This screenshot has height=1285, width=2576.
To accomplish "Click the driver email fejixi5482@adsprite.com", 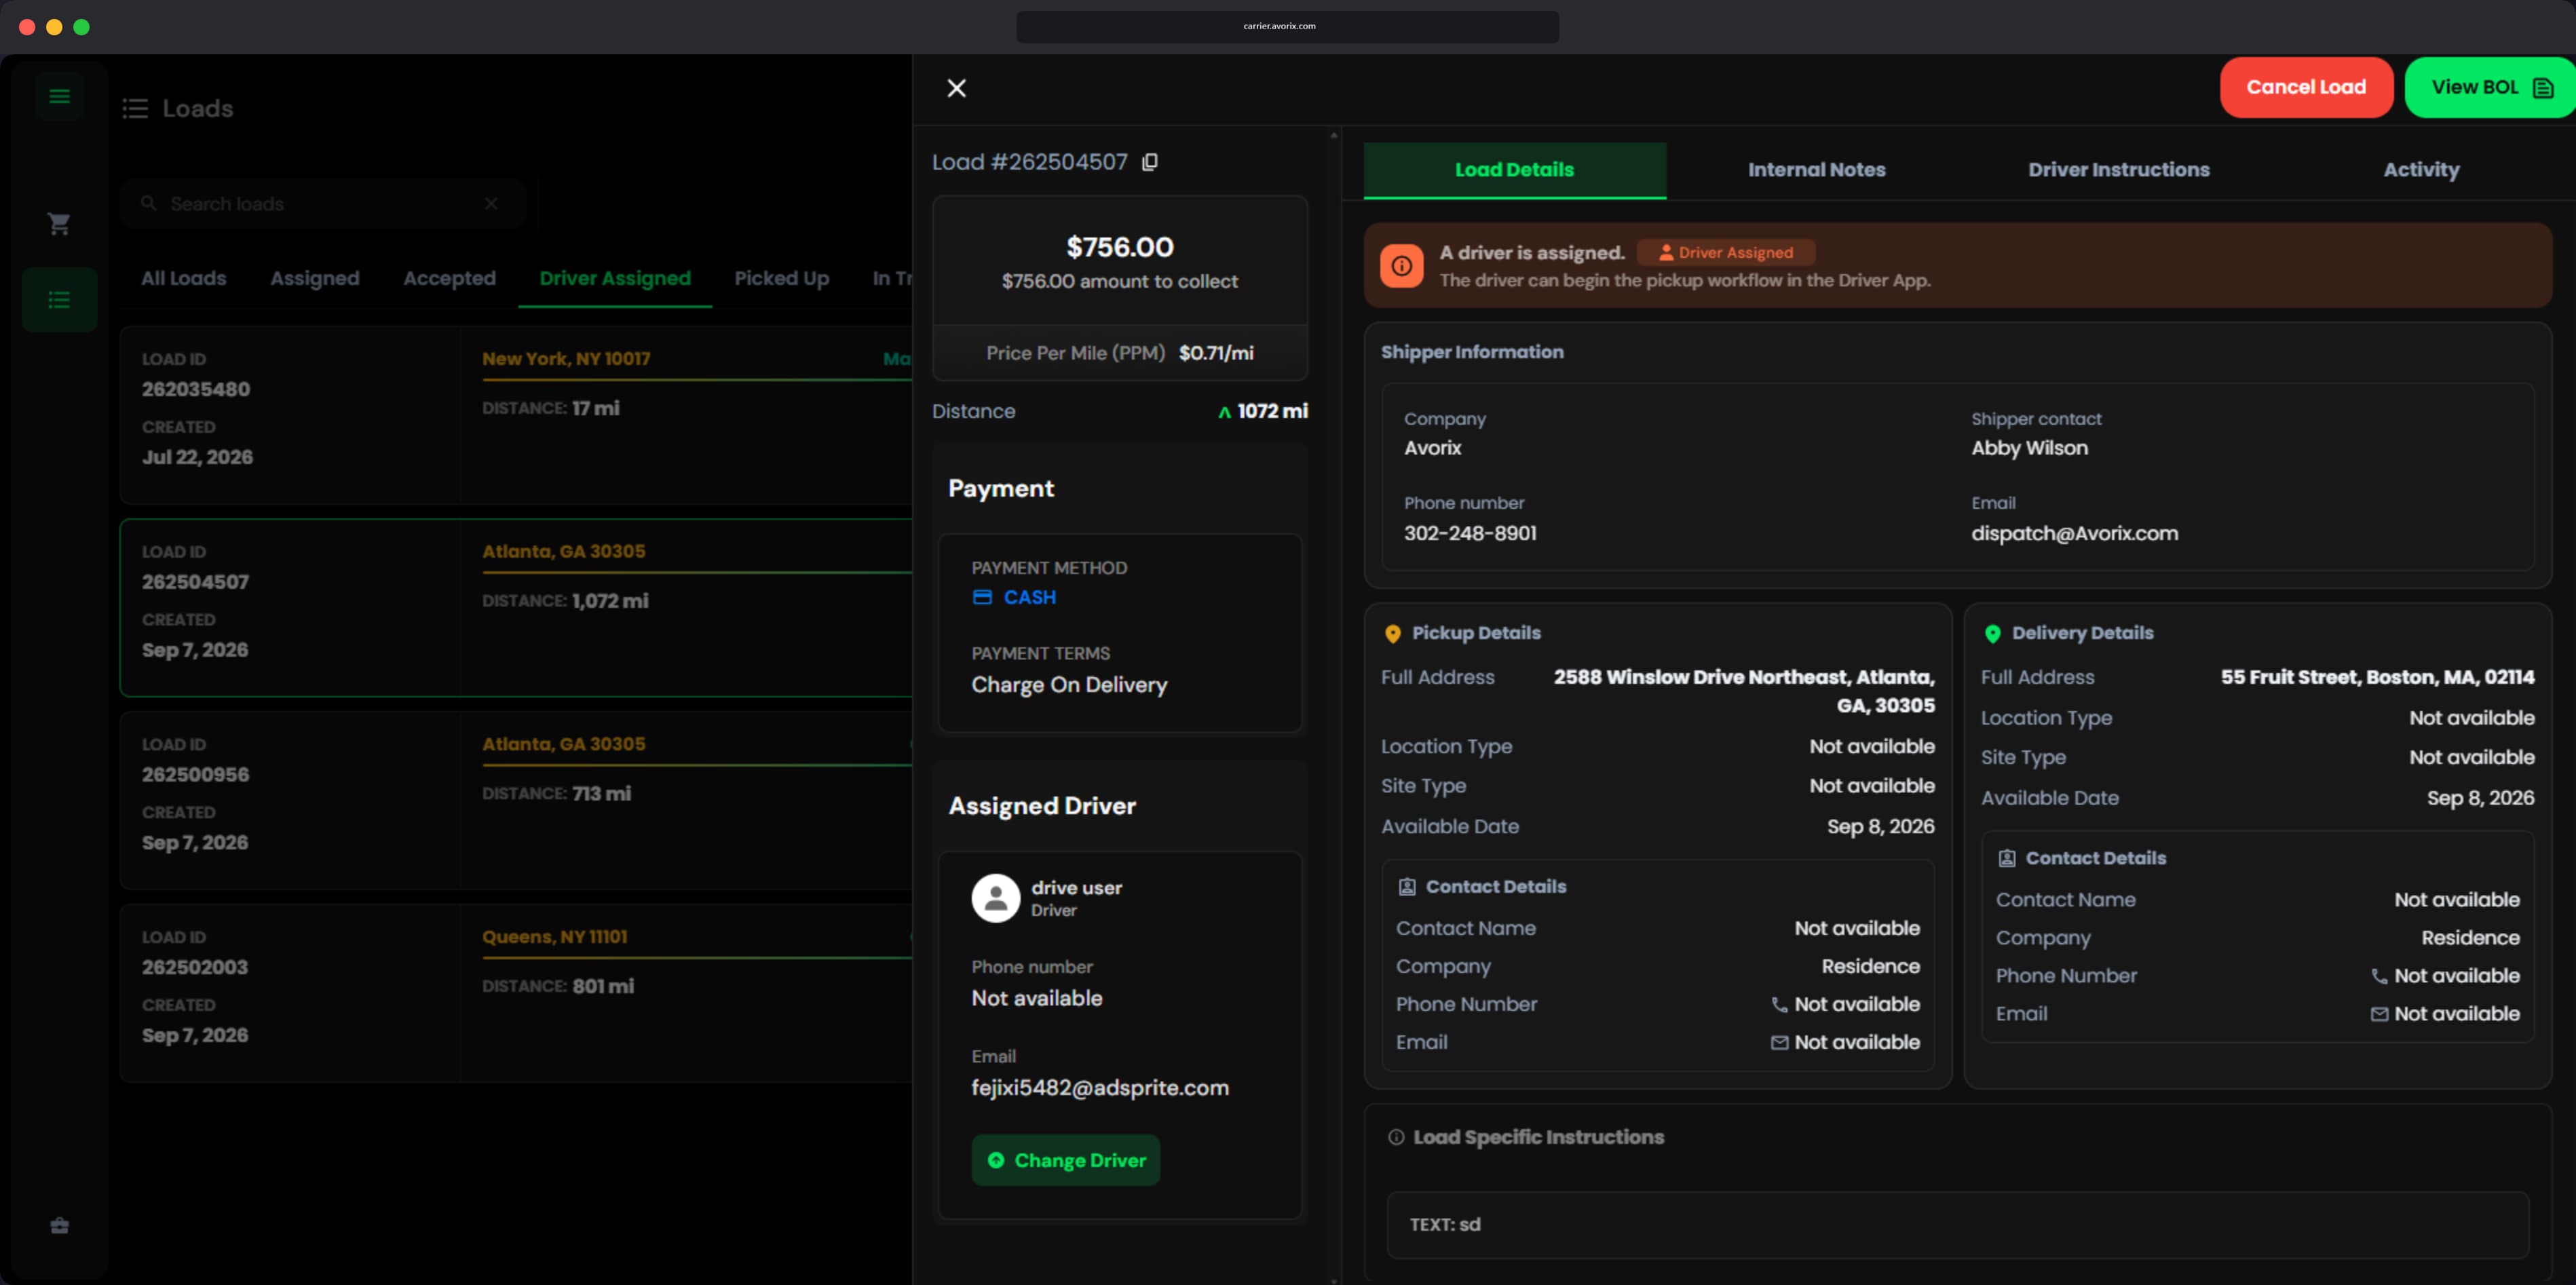I will point(1100,1087).
